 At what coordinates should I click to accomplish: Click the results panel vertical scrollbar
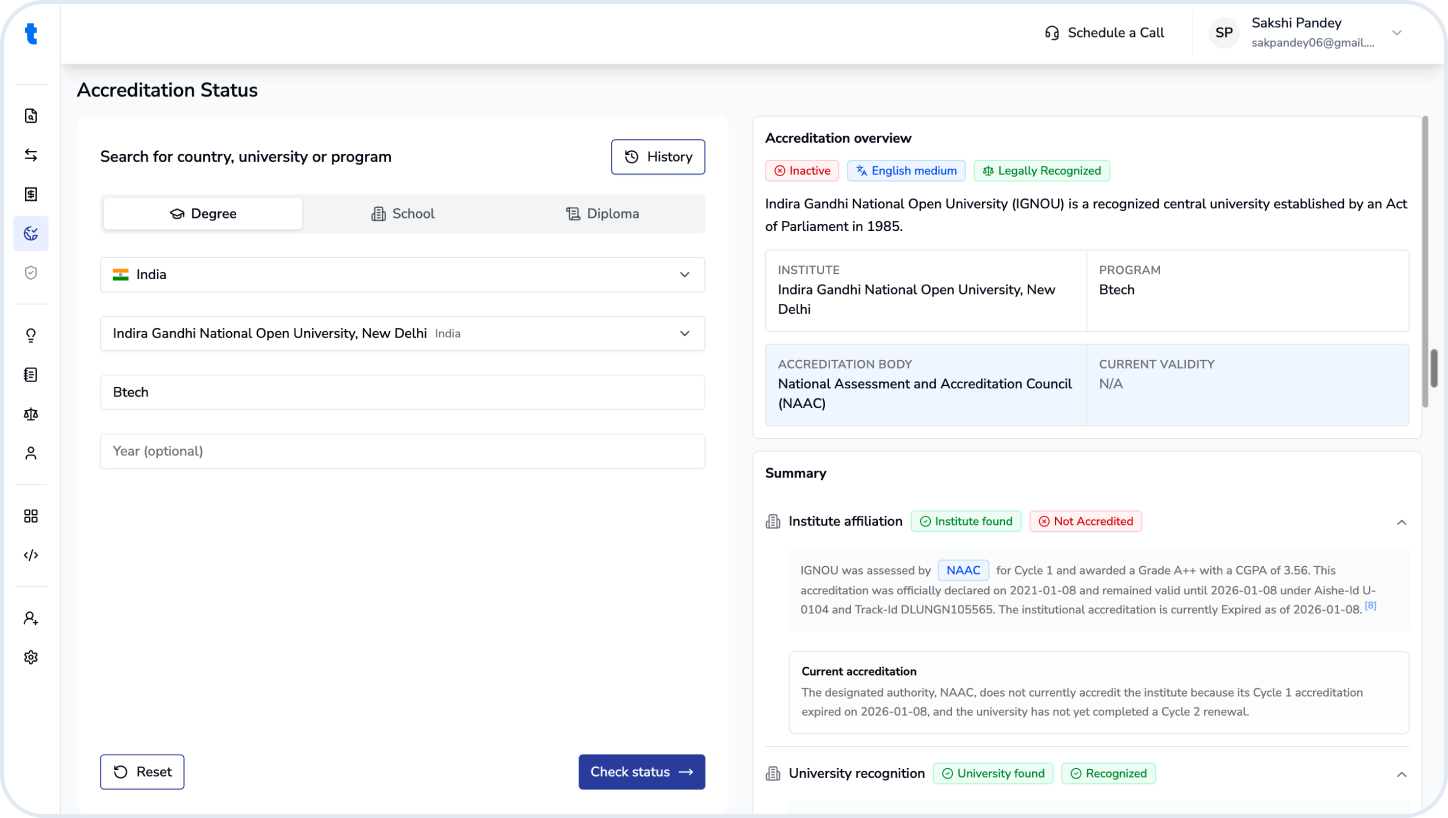click(1433, 367)
